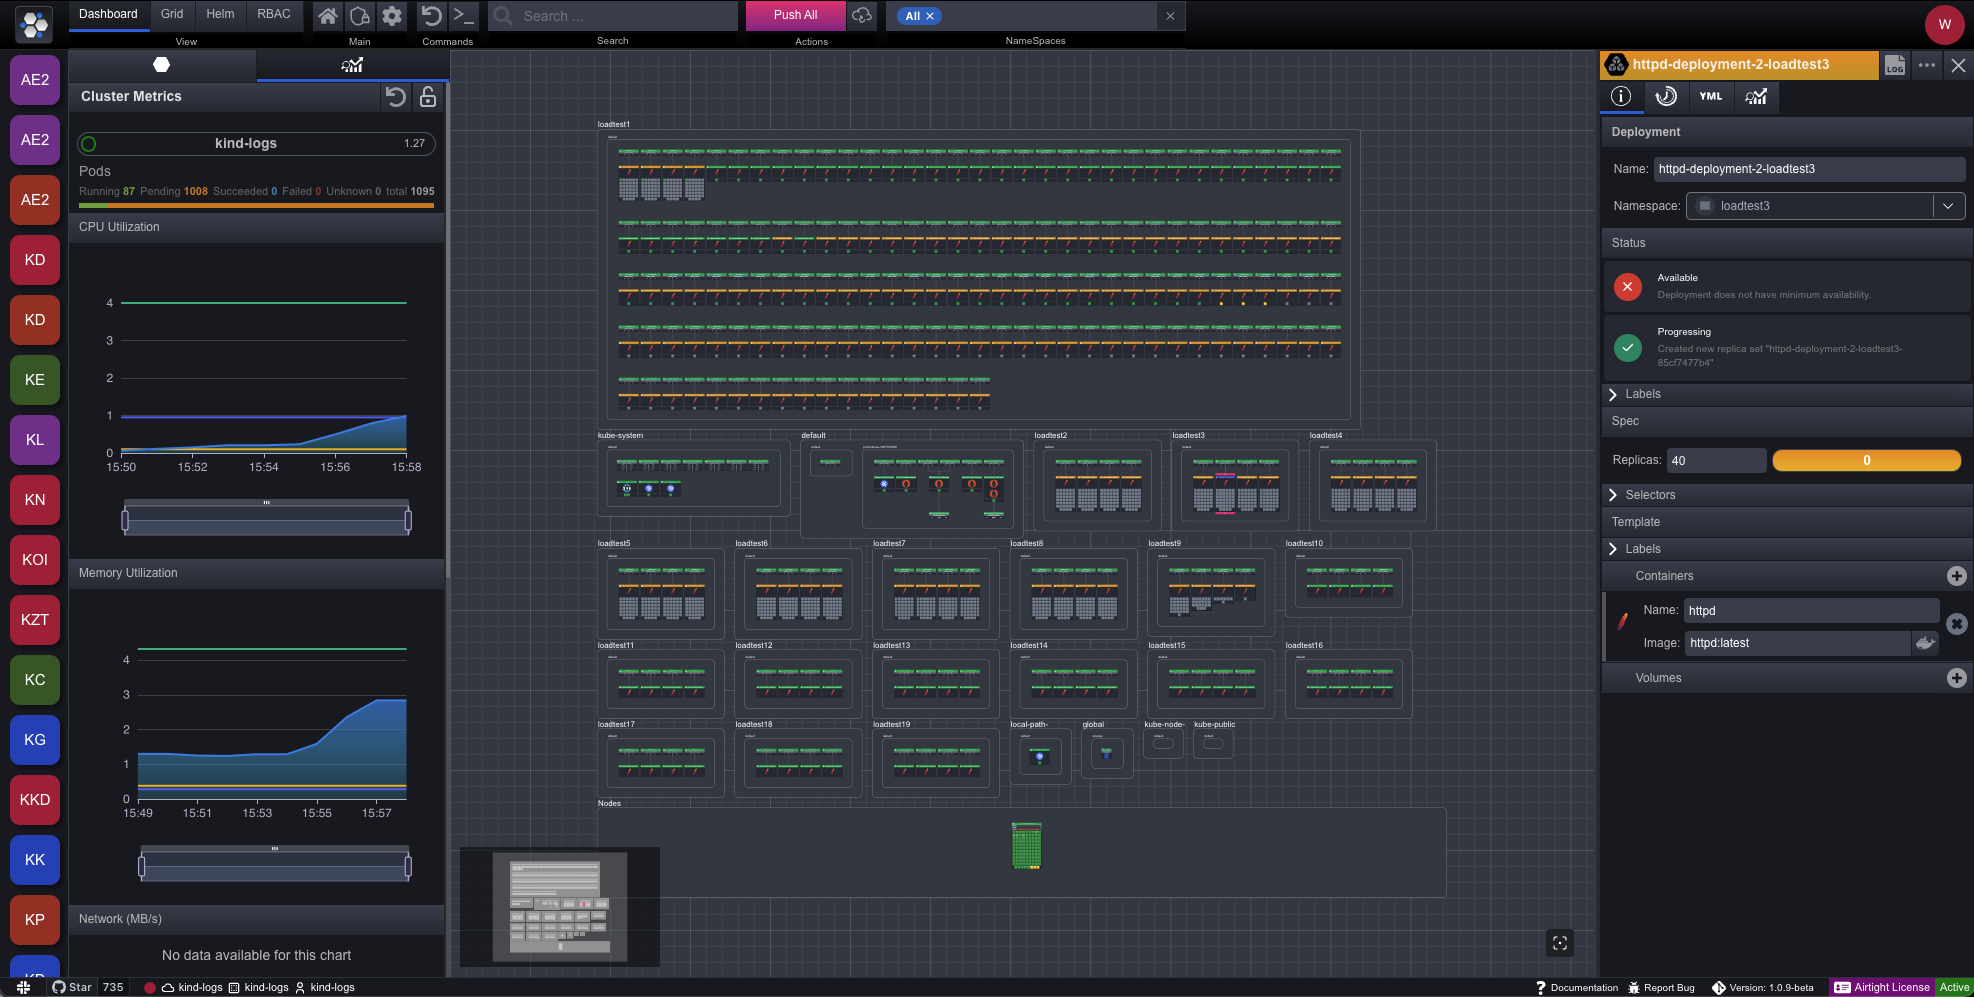This screenshot has height=997, width=1974.
Task: Open the Namespace loadtest3 dropdown
Action: pos(1947,206)
